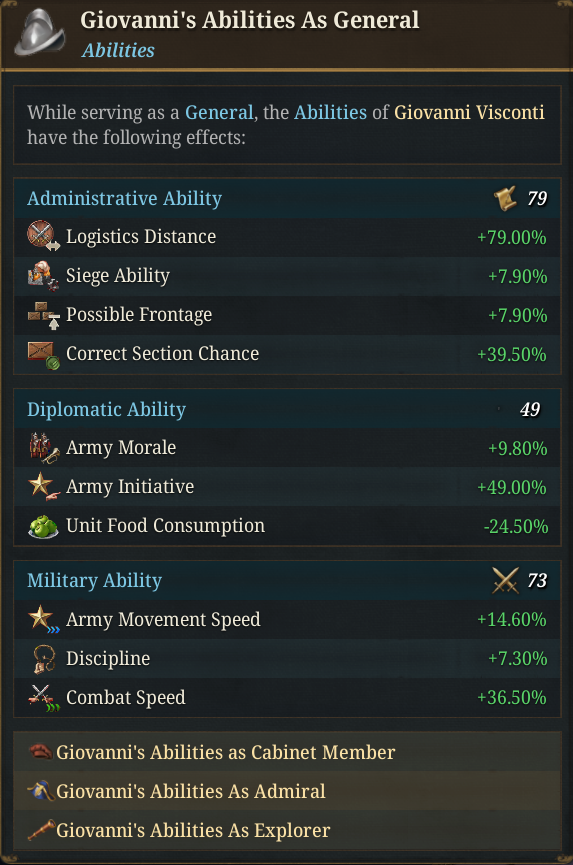Click the Logistics Distance icon
The height and width of the screenshot is (865, 573).
[43, 236]
